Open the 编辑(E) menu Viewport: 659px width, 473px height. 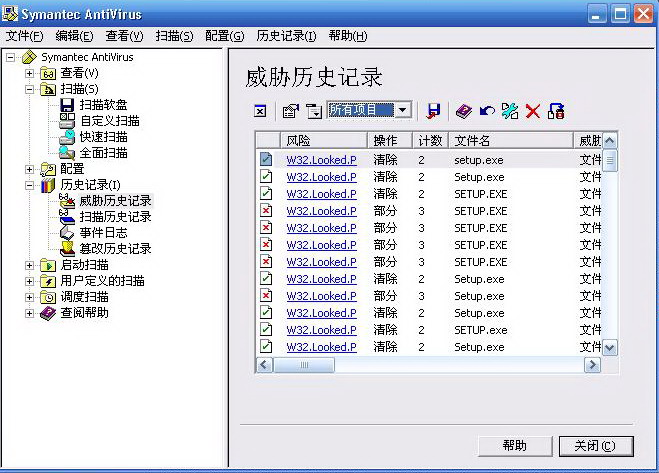[x=74, y=36]
